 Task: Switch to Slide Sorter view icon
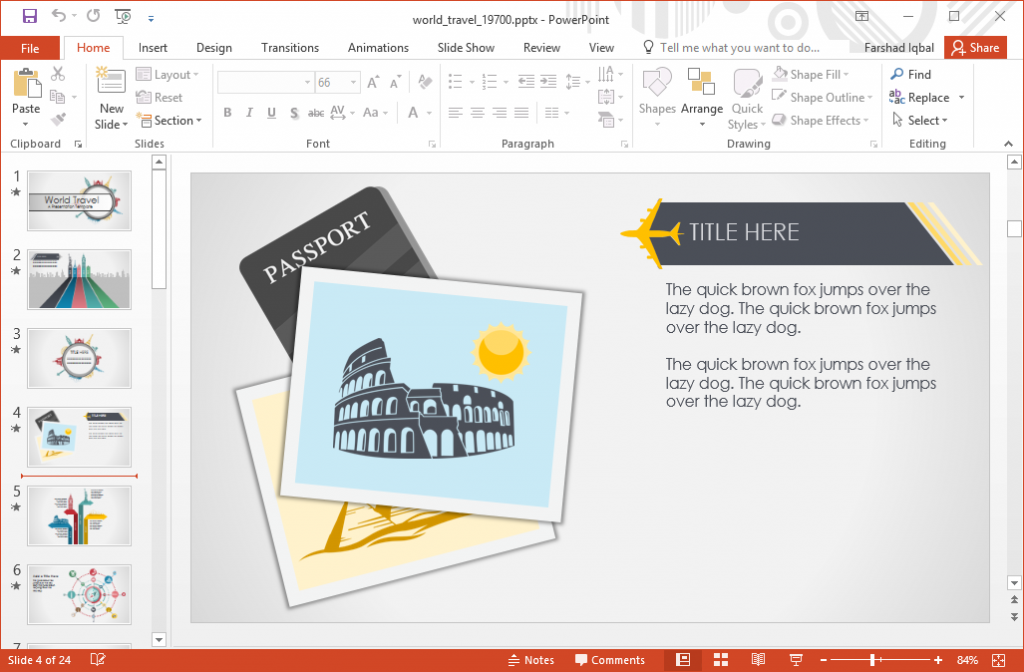point(721,659)
